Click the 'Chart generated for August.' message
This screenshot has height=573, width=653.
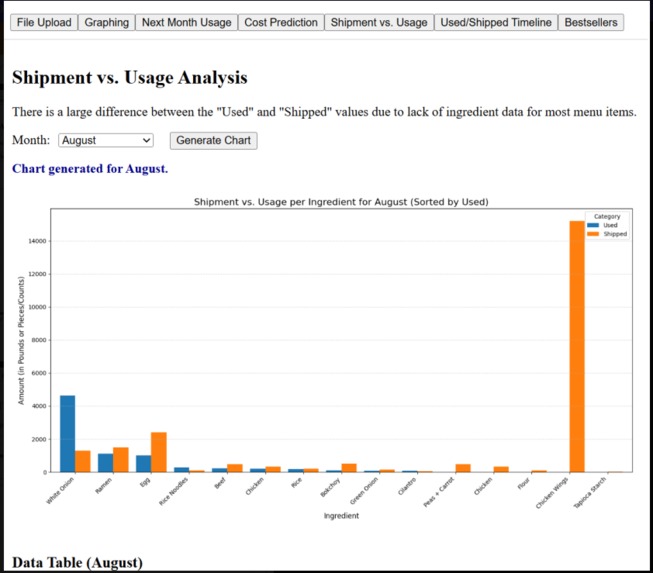coord(90,169)
